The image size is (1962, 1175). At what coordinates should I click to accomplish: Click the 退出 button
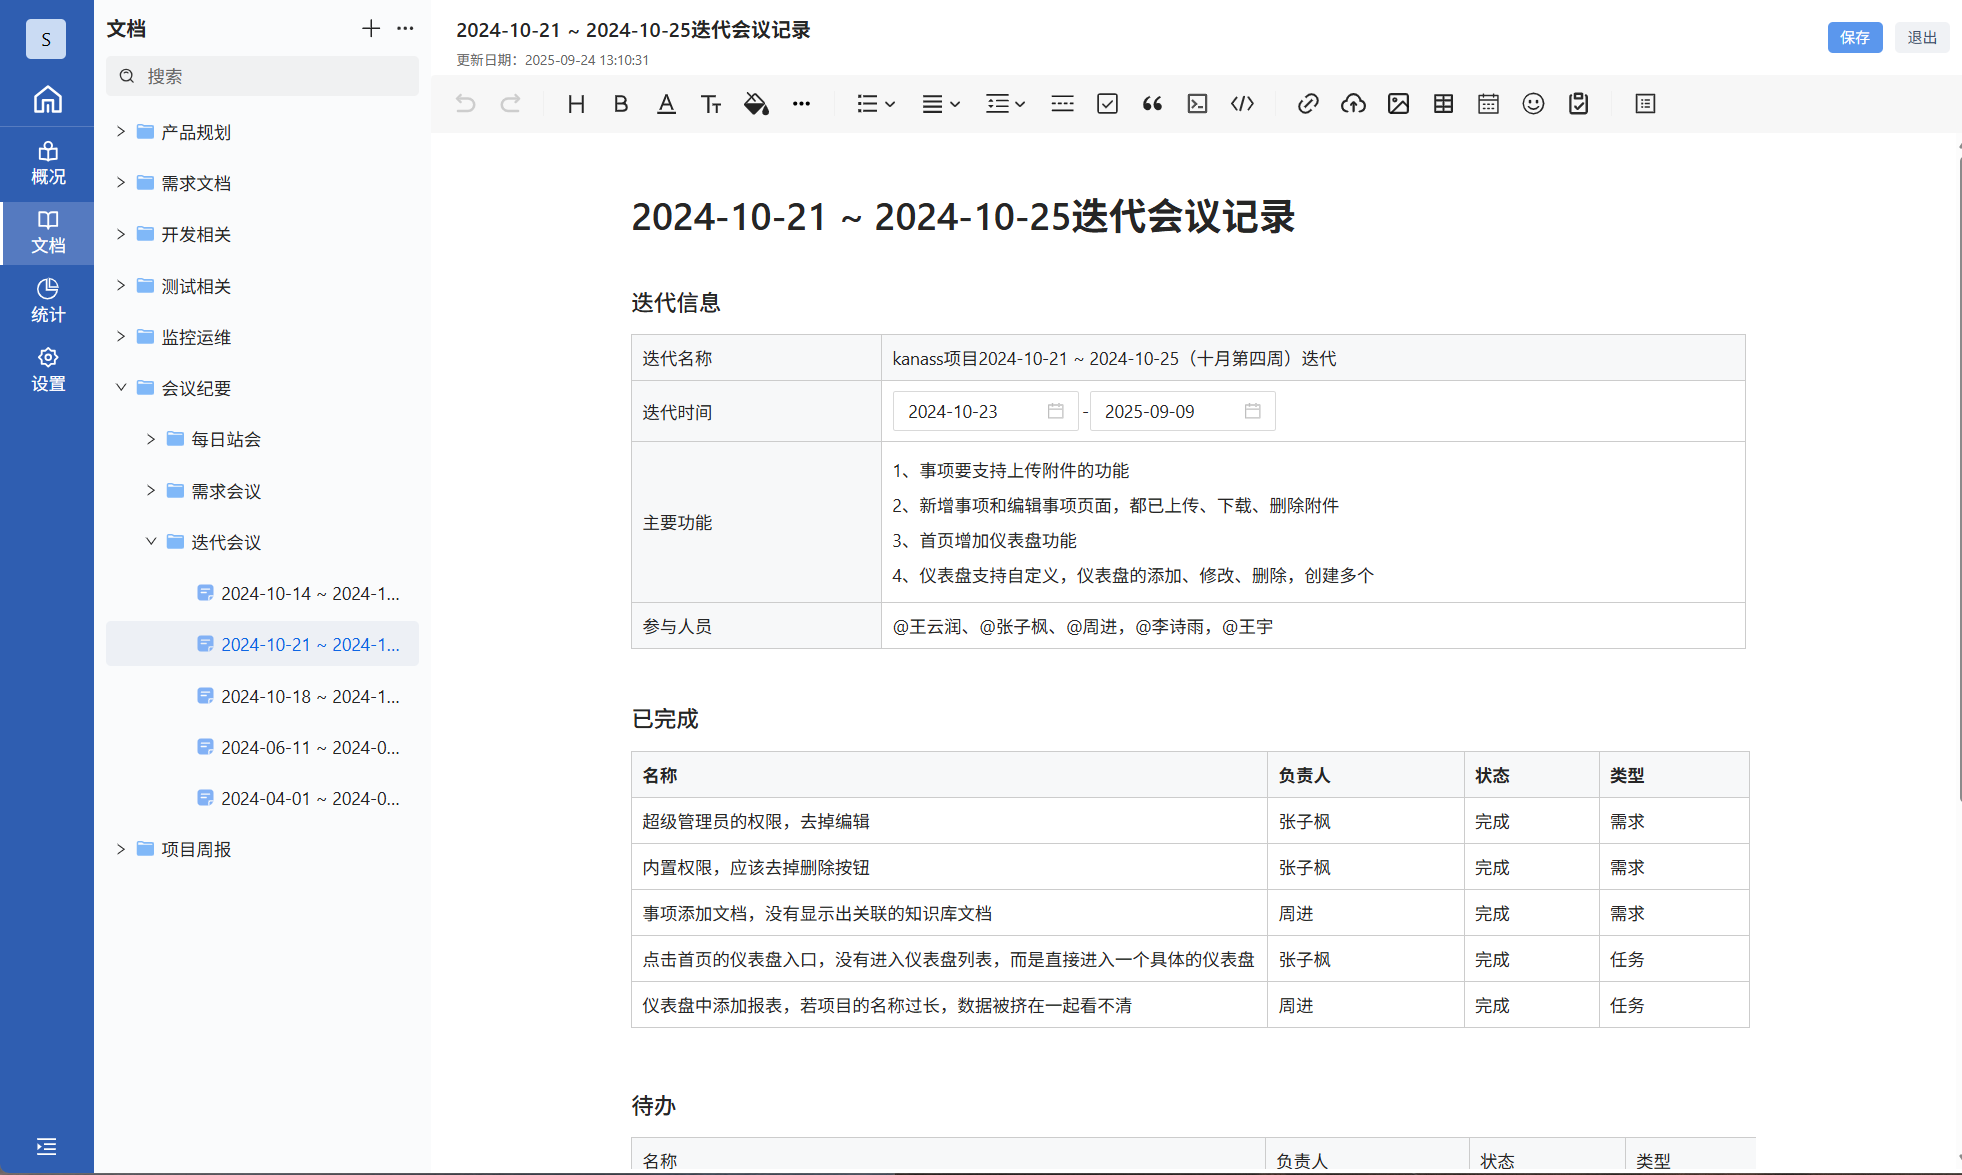point(1921,37)
